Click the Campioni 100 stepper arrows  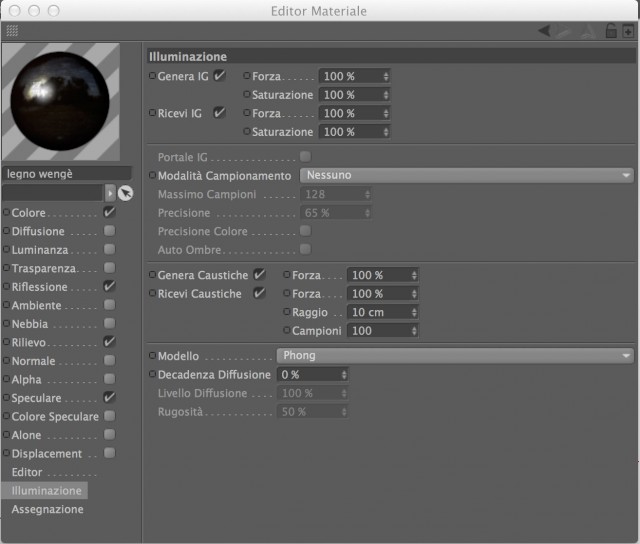pos(414,331)
